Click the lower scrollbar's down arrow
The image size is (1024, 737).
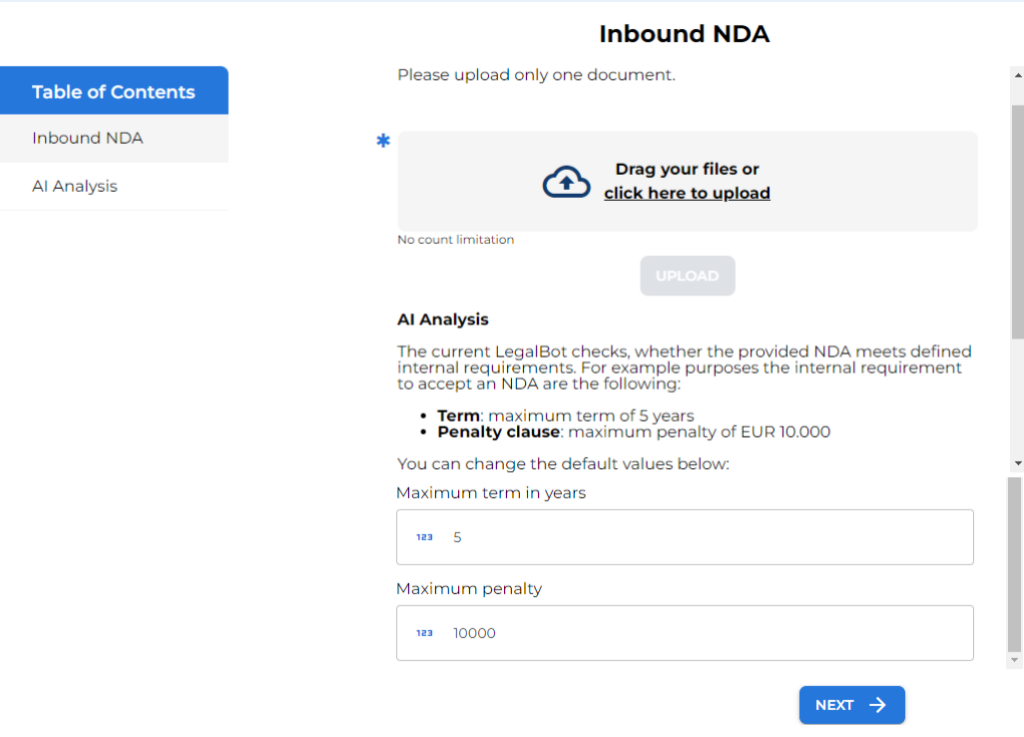click(1016, 661)
